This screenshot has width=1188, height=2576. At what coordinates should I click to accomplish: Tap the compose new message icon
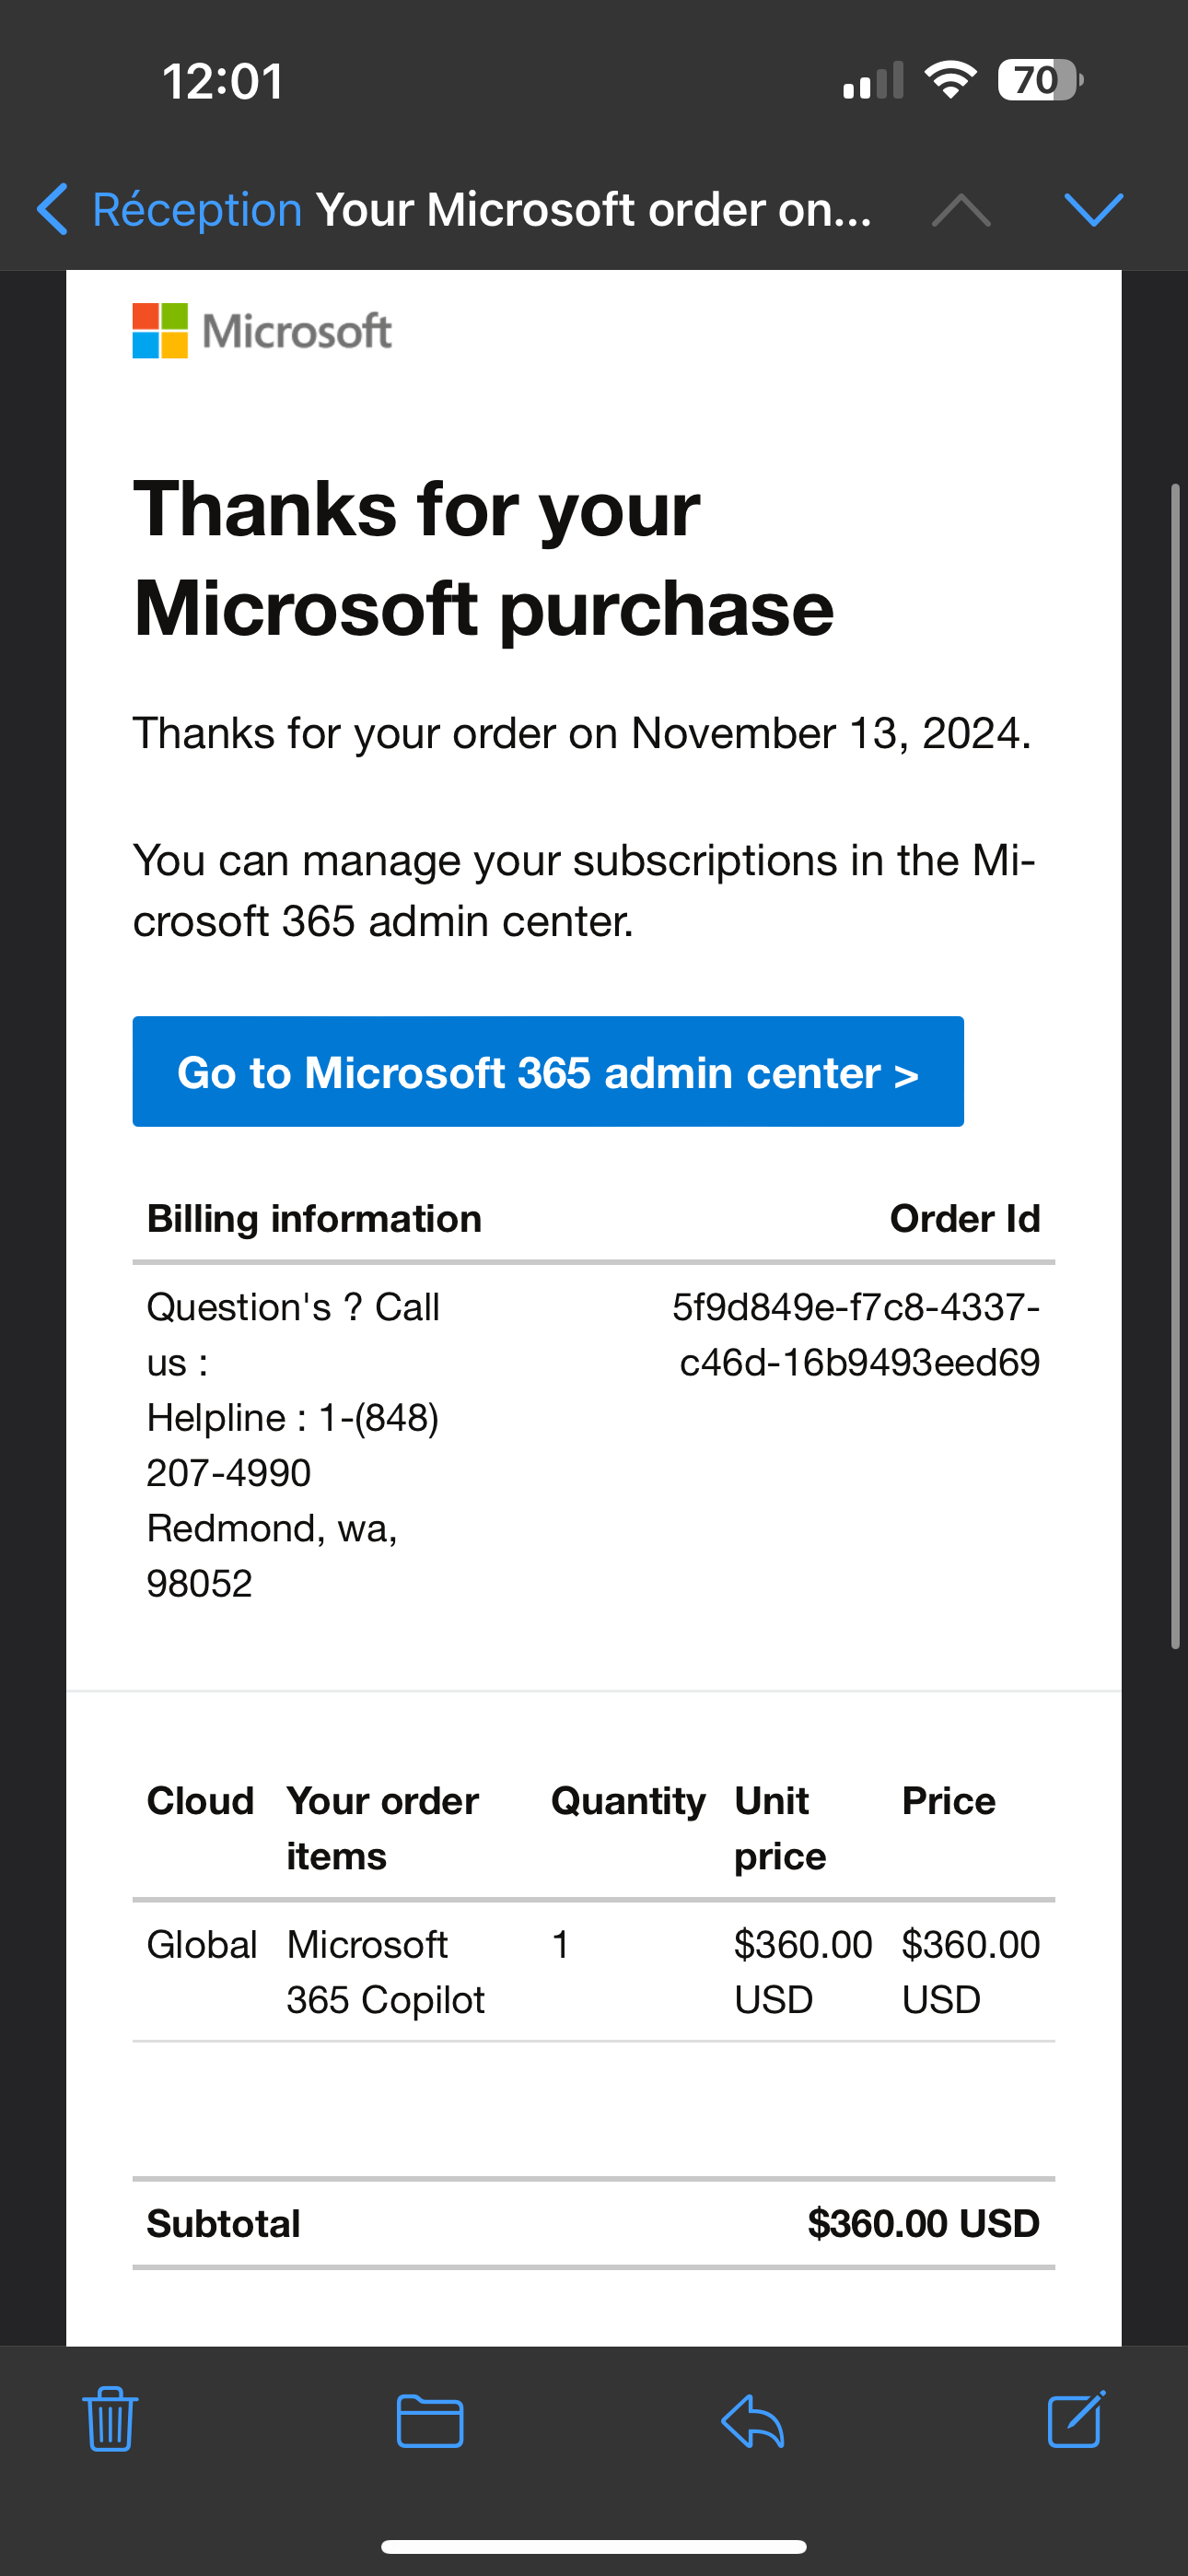click(x=1076, y=2420)
